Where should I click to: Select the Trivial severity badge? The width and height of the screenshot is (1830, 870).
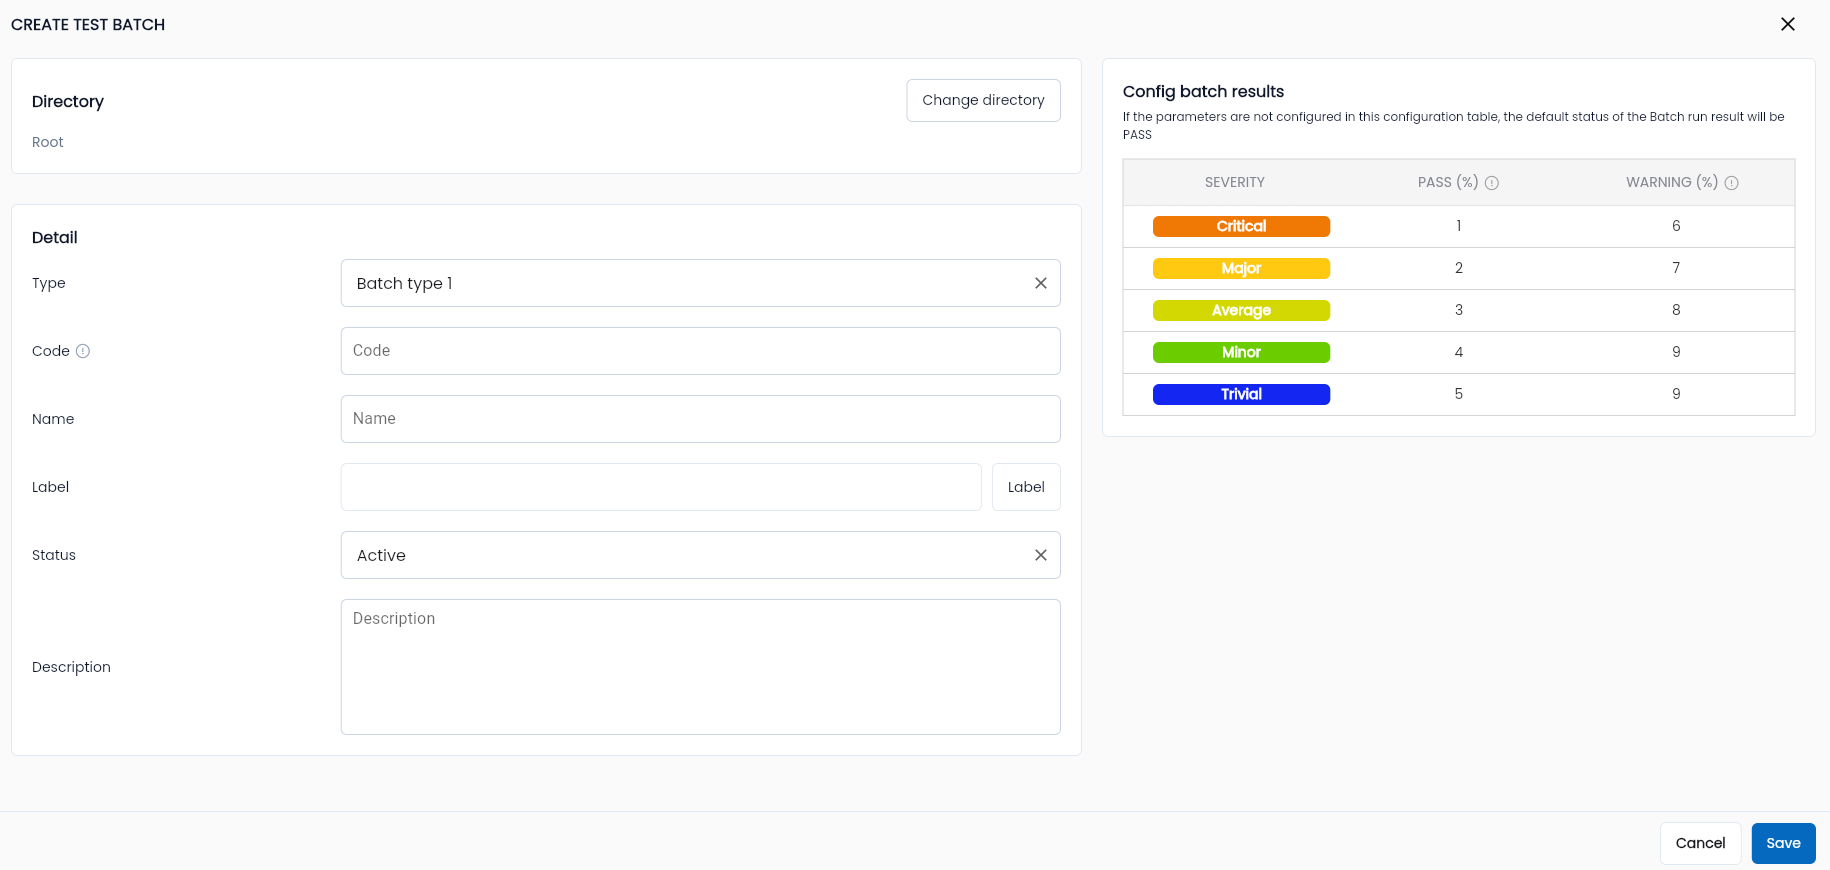[x=1241, y=395]
